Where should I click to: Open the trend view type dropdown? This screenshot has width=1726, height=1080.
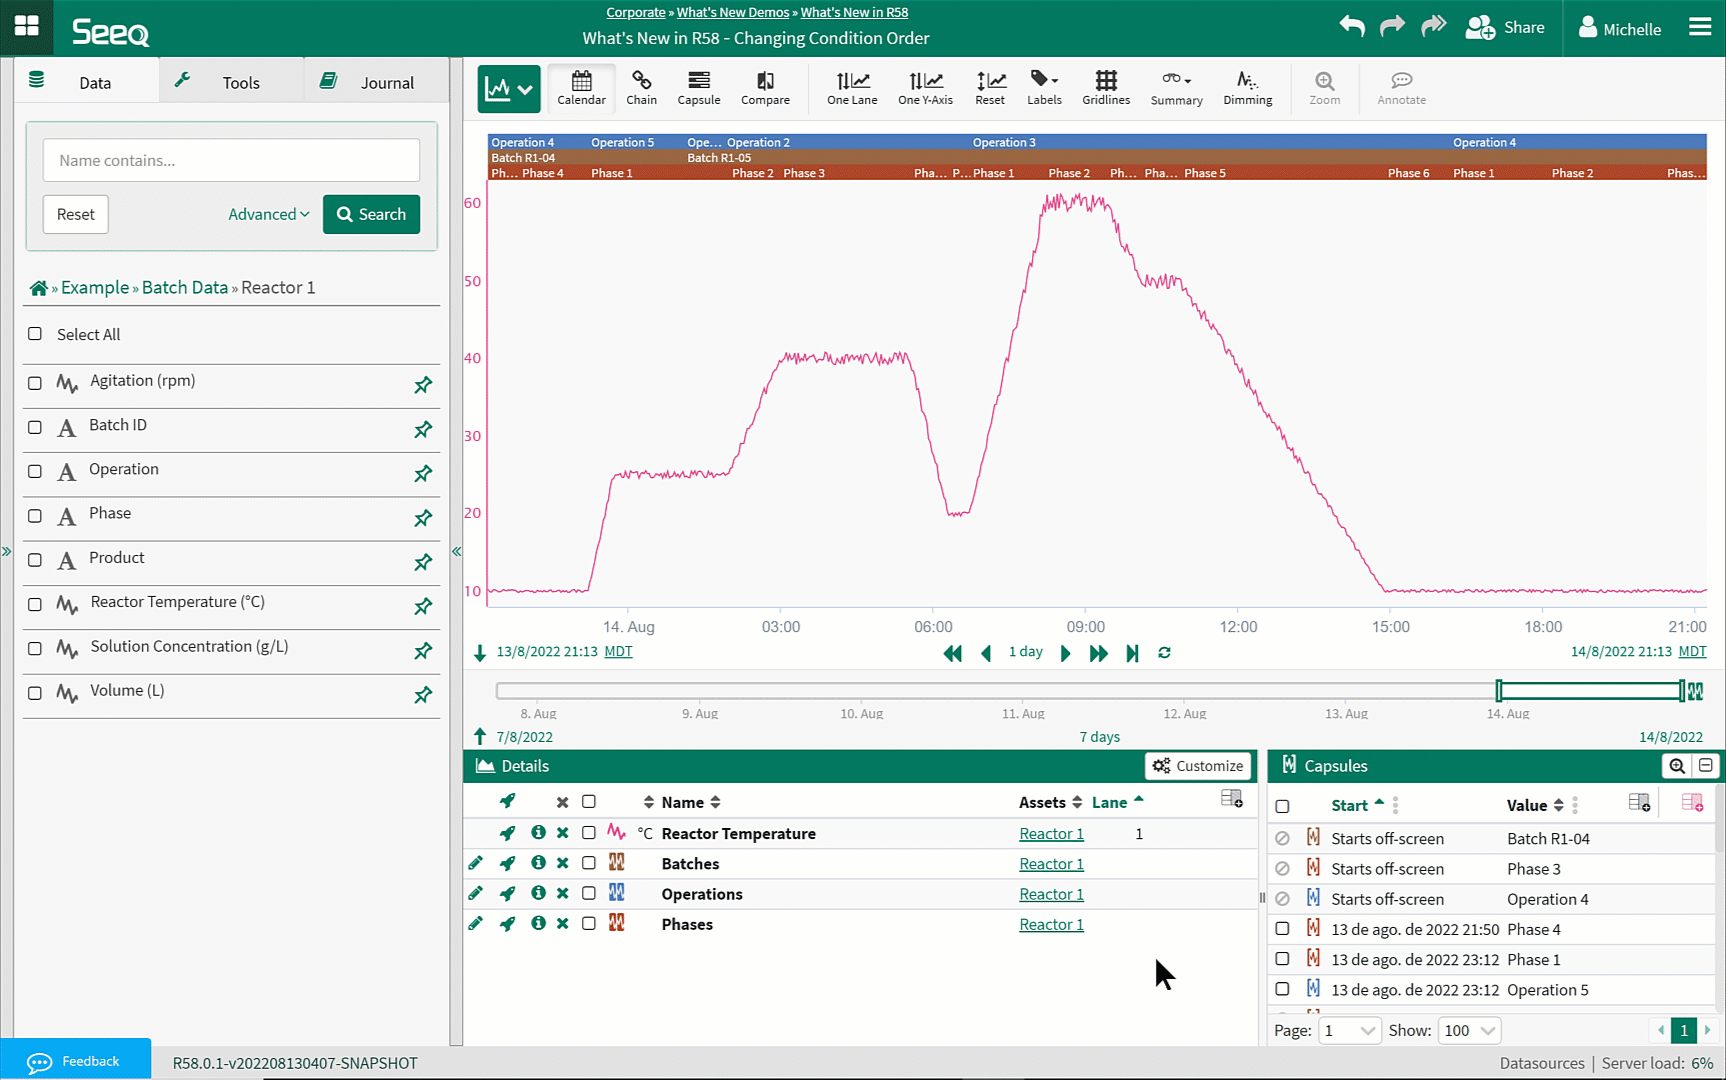[x=509, y=89]
